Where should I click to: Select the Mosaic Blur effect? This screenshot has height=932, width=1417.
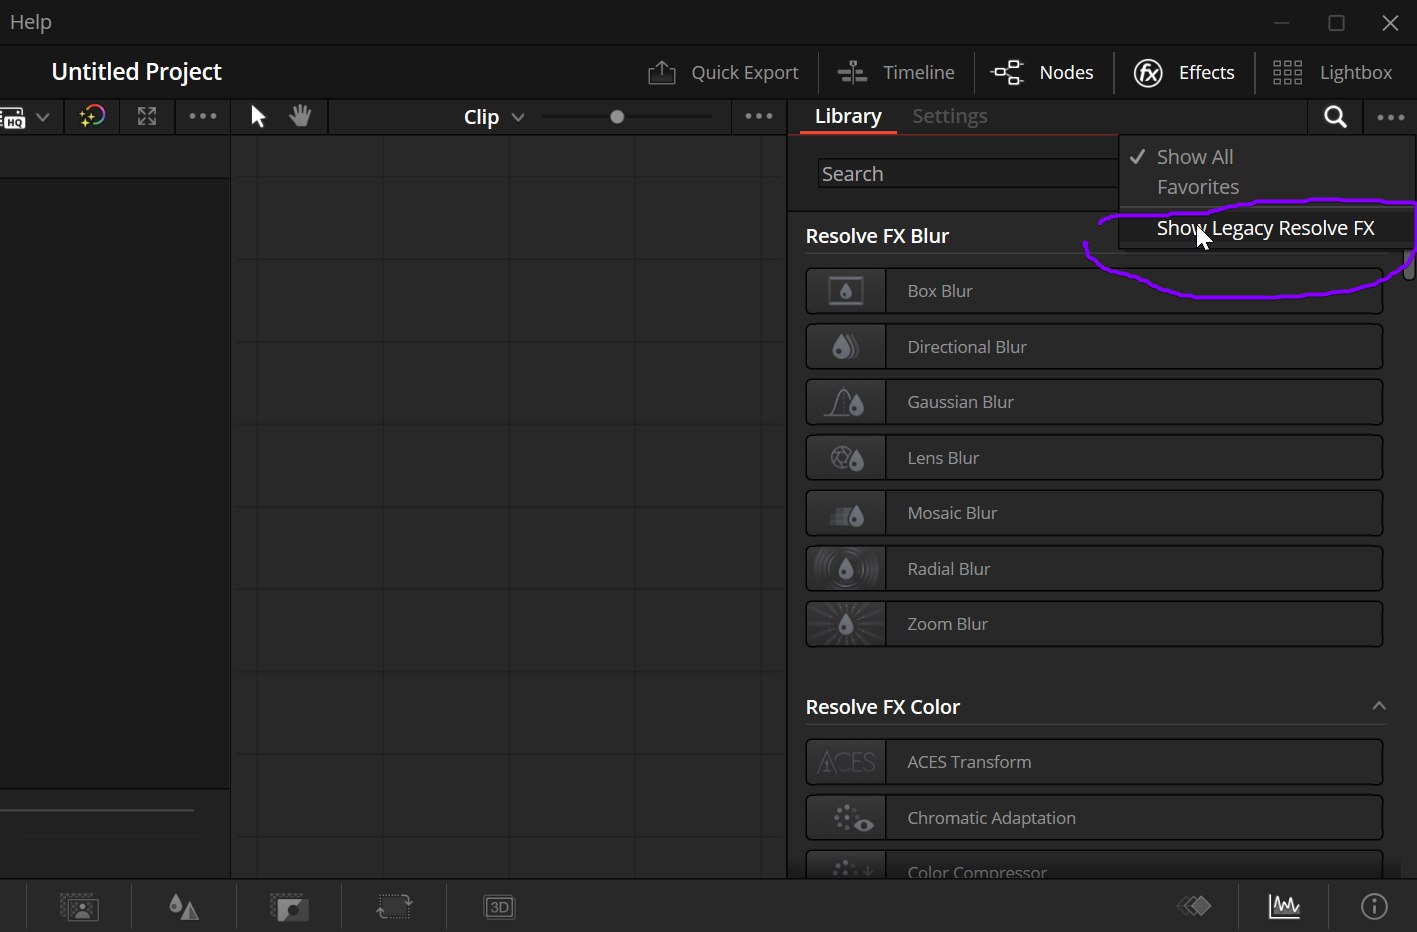[x=1094, y=513]
